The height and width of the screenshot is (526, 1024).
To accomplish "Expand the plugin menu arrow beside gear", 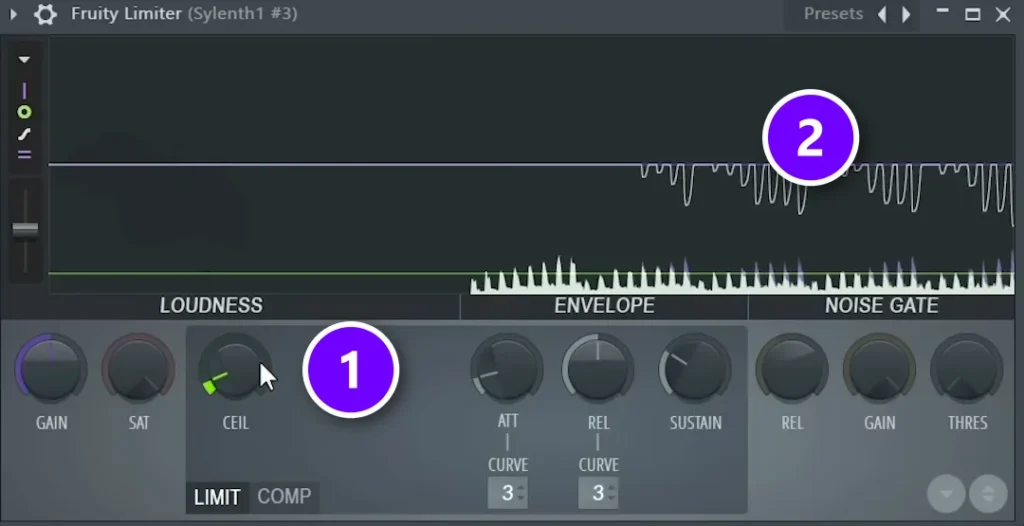I will pos(13,14).
